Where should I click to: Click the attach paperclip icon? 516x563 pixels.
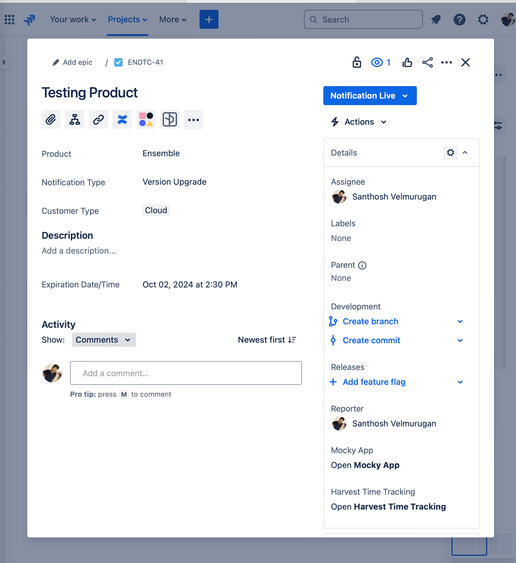click(51, 120)
